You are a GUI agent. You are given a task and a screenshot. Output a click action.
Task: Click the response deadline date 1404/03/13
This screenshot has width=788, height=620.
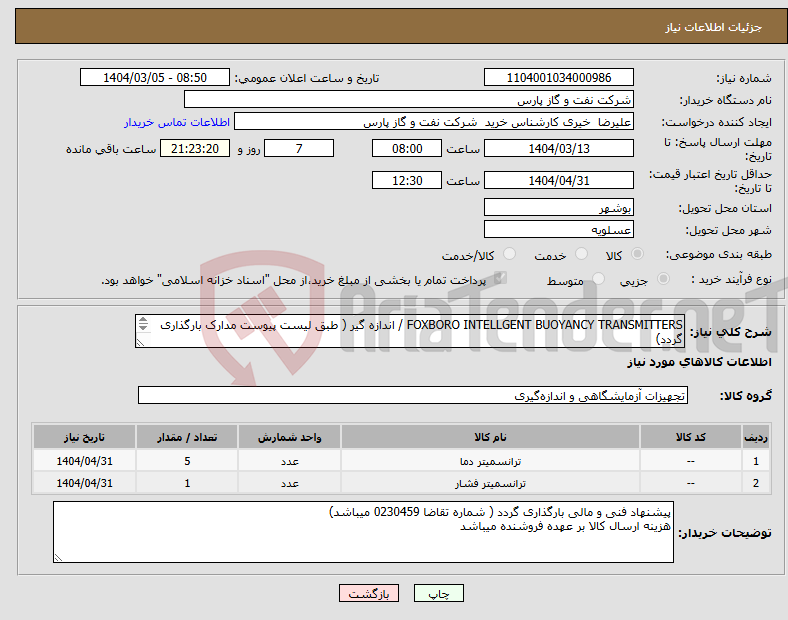click(x=559, y=148)
